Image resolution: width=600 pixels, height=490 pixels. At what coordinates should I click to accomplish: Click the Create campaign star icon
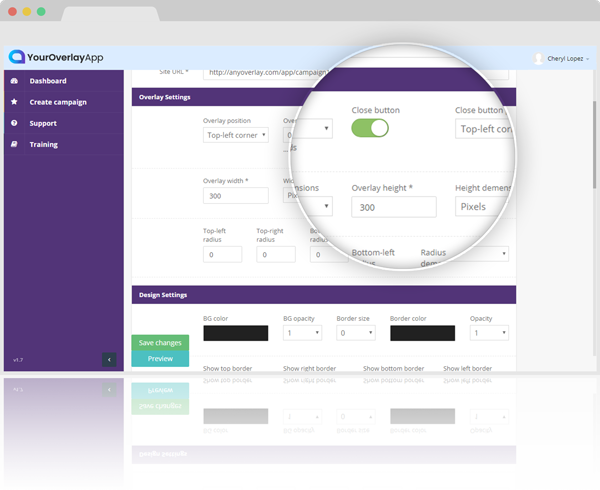click(14, 102)
